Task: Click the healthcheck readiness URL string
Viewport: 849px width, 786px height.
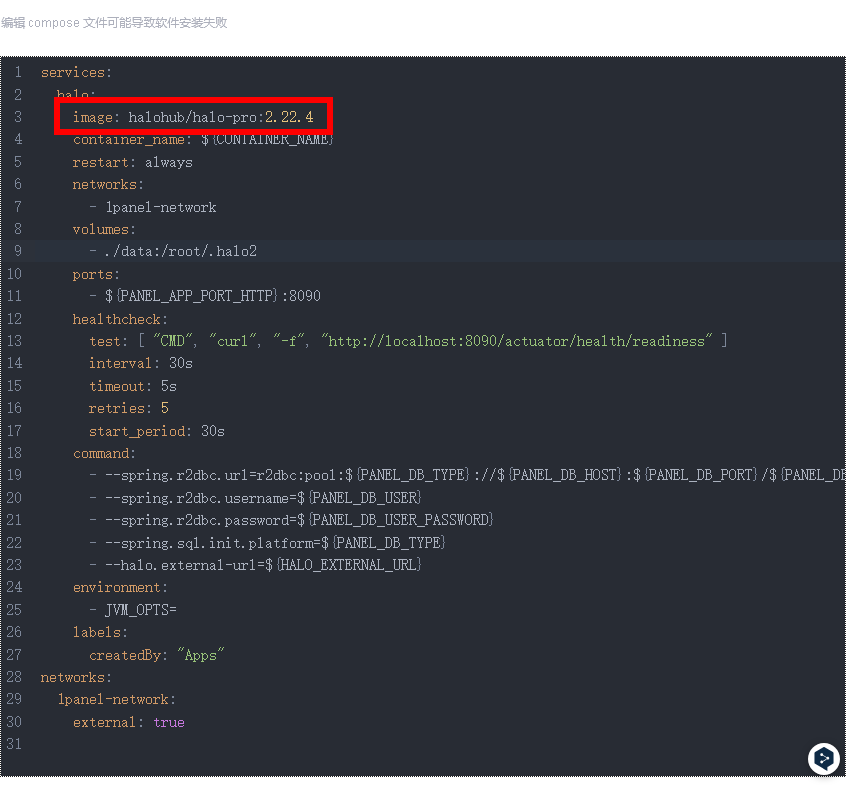Action: (x=516, y=342)
